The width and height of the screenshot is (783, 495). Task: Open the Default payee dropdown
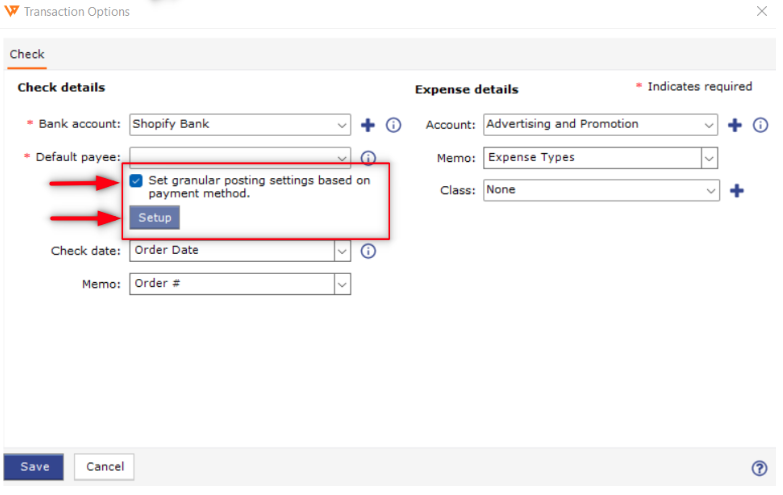(x=240, y=156)
